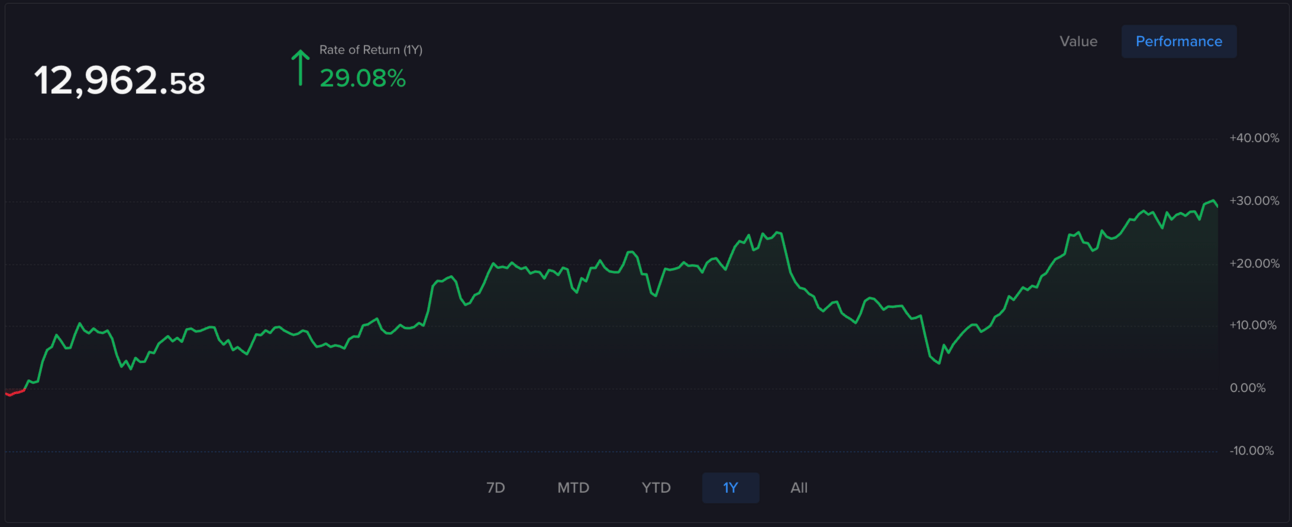Select the 7D time range
This screenshot has height=527, width=1292.
(x=495, y=488)
